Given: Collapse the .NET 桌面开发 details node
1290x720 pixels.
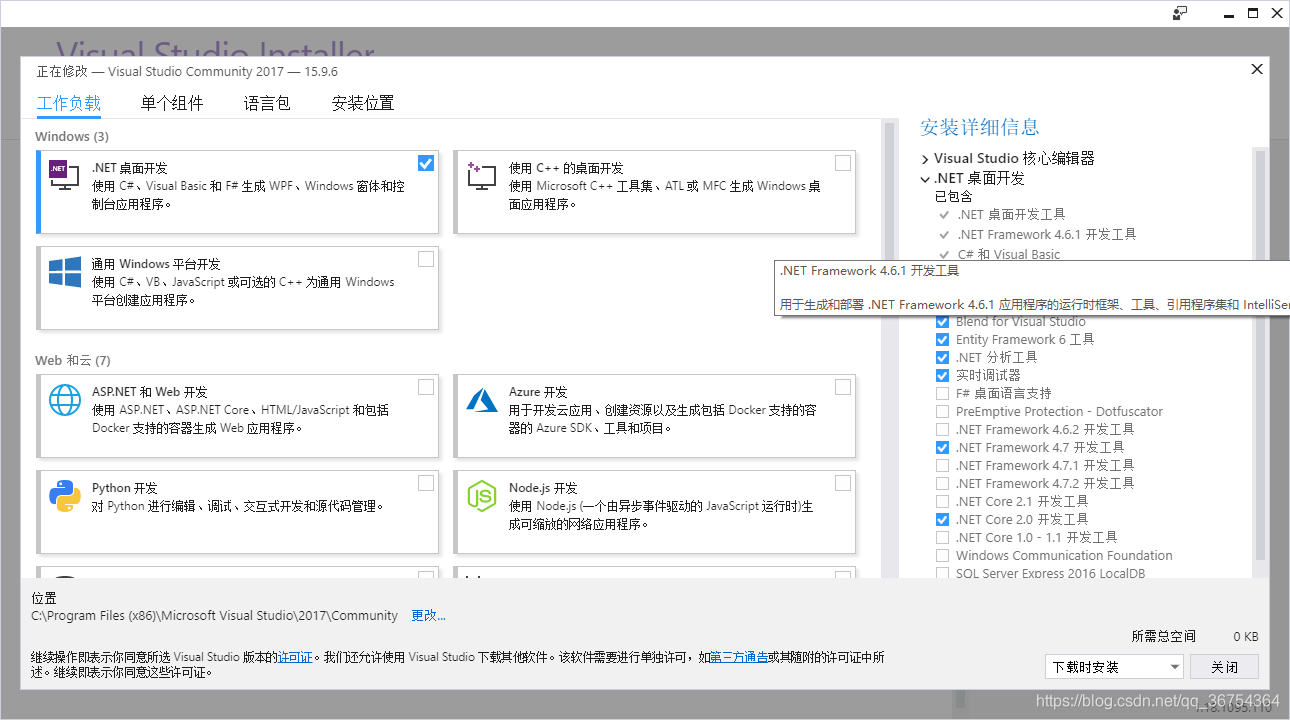Looking at the screenshot, I should (x=925, y=179).
